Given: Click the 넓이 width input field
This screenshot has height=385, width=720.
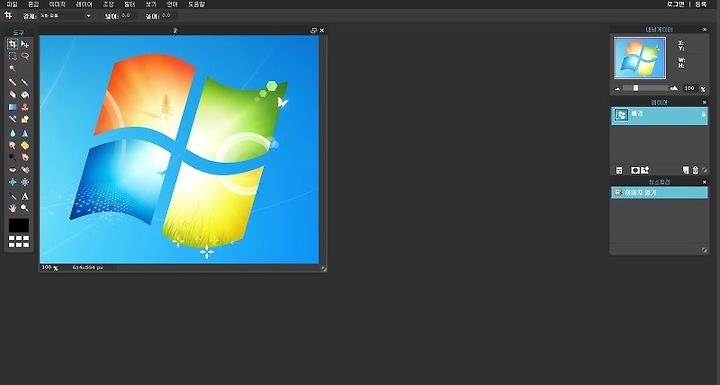Looking at the screenshot, I should coord(129,16).
